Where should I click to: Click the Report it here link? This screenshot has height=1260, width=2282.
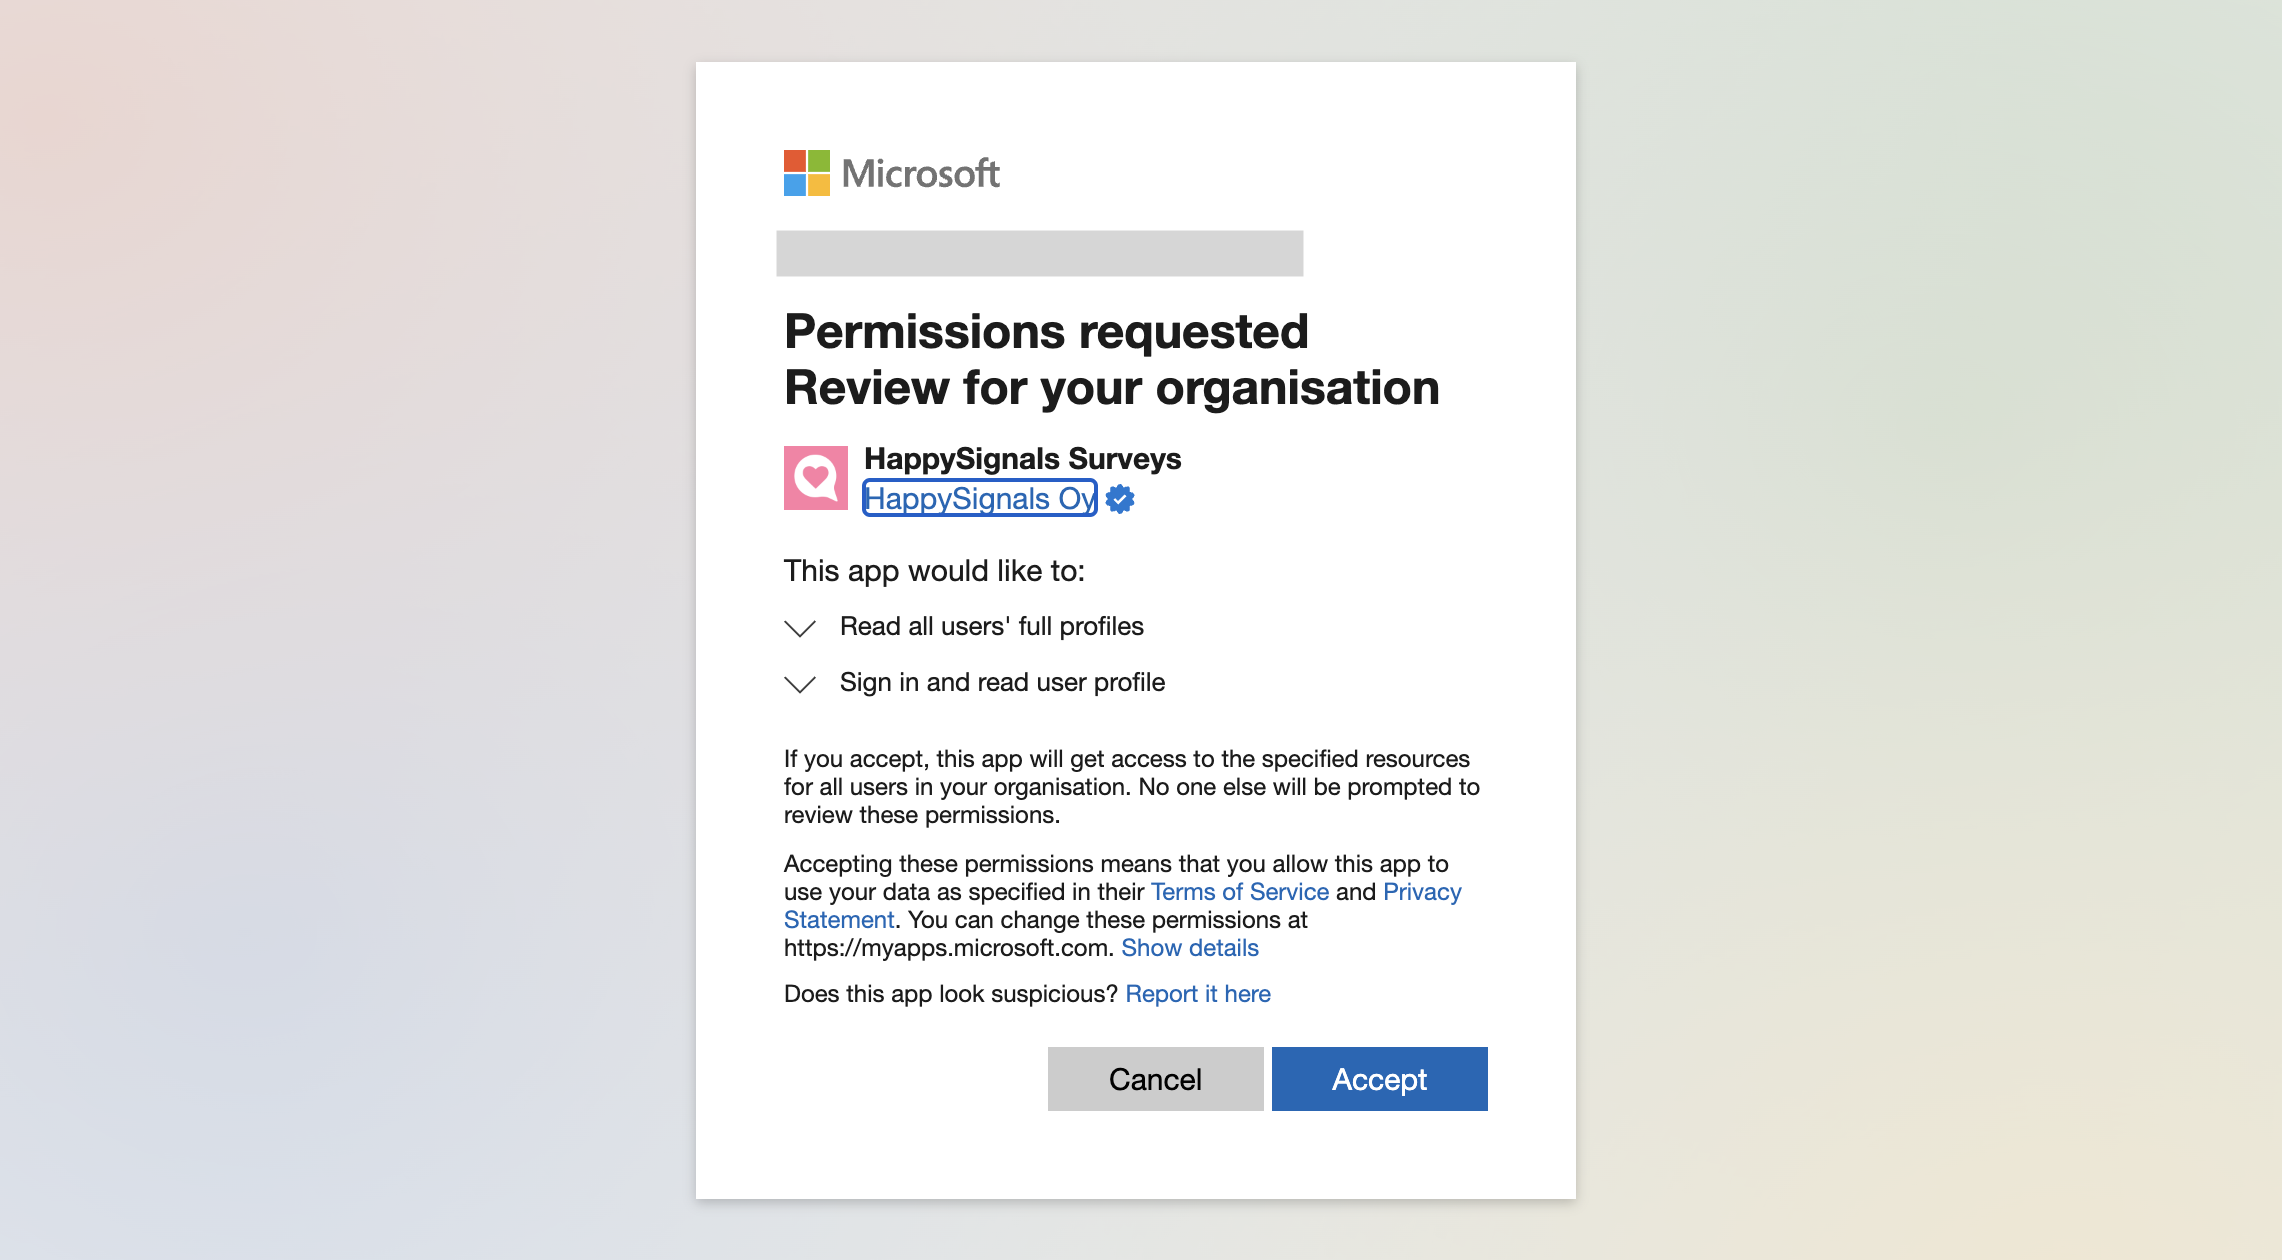pyautogui.click(x=1197, y=993)
